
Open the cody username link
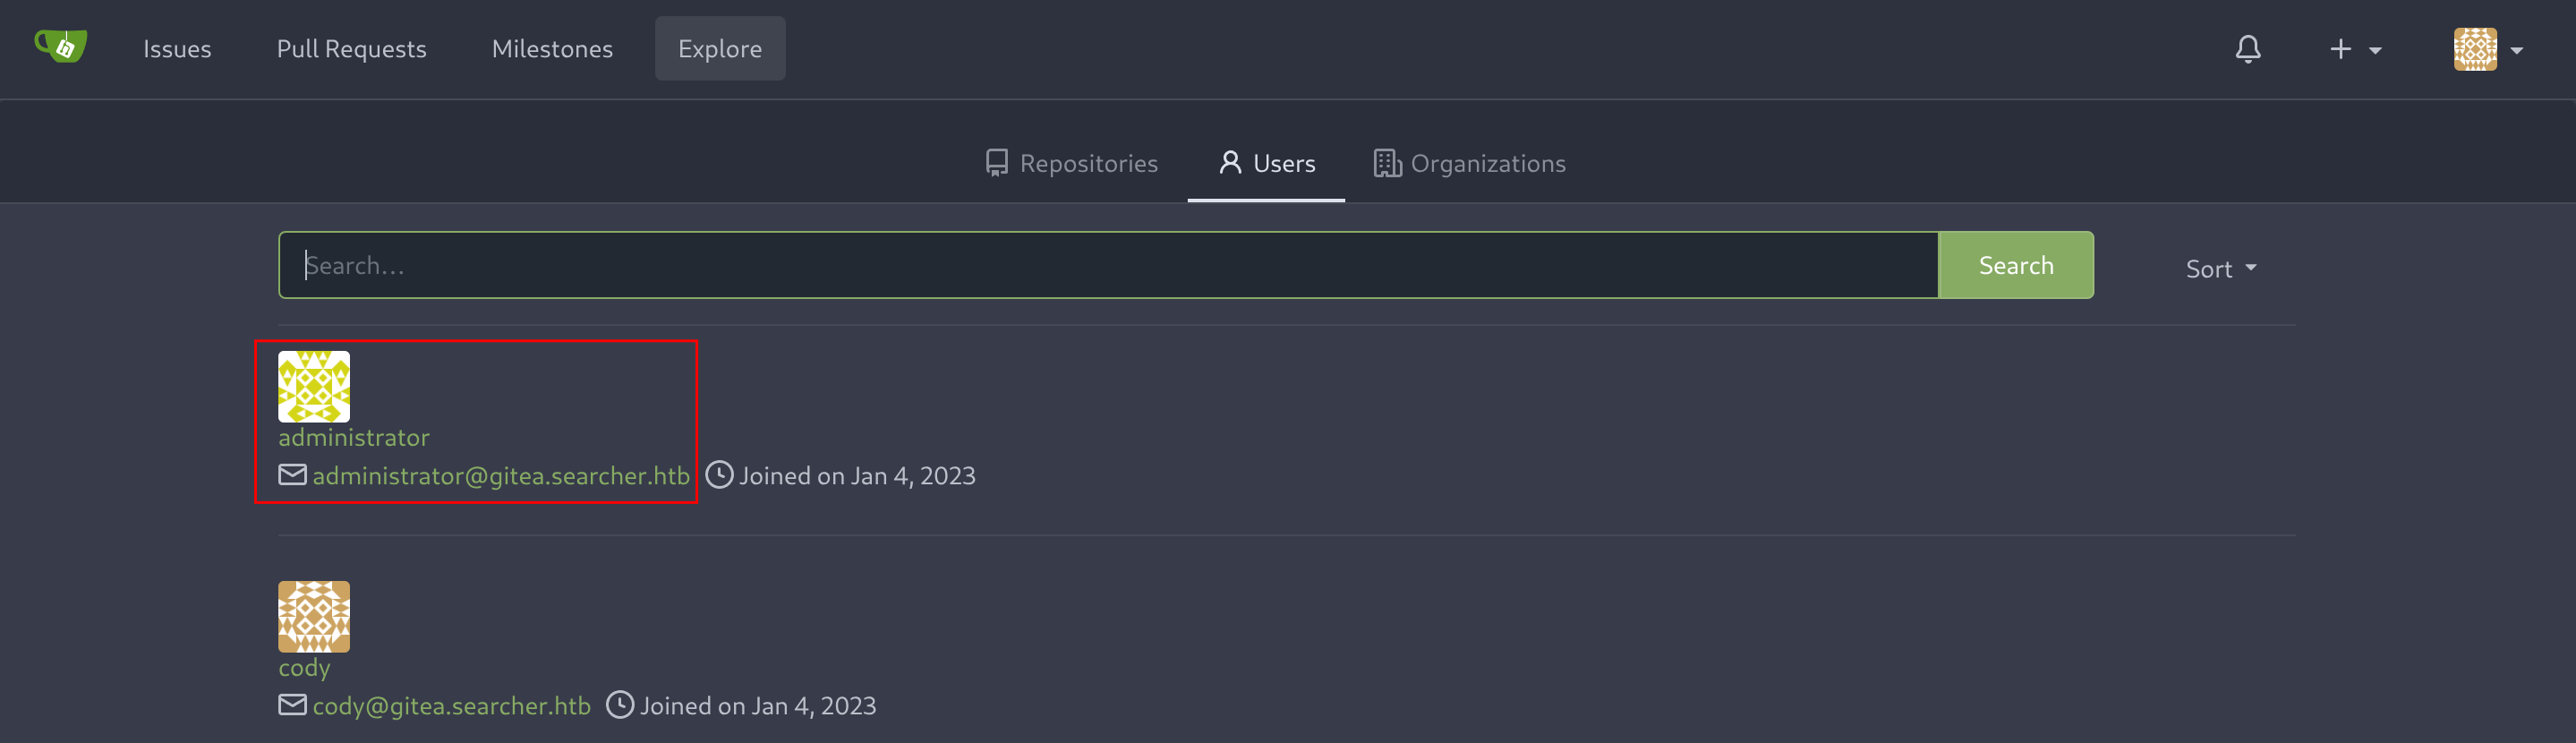pos(304,668)
